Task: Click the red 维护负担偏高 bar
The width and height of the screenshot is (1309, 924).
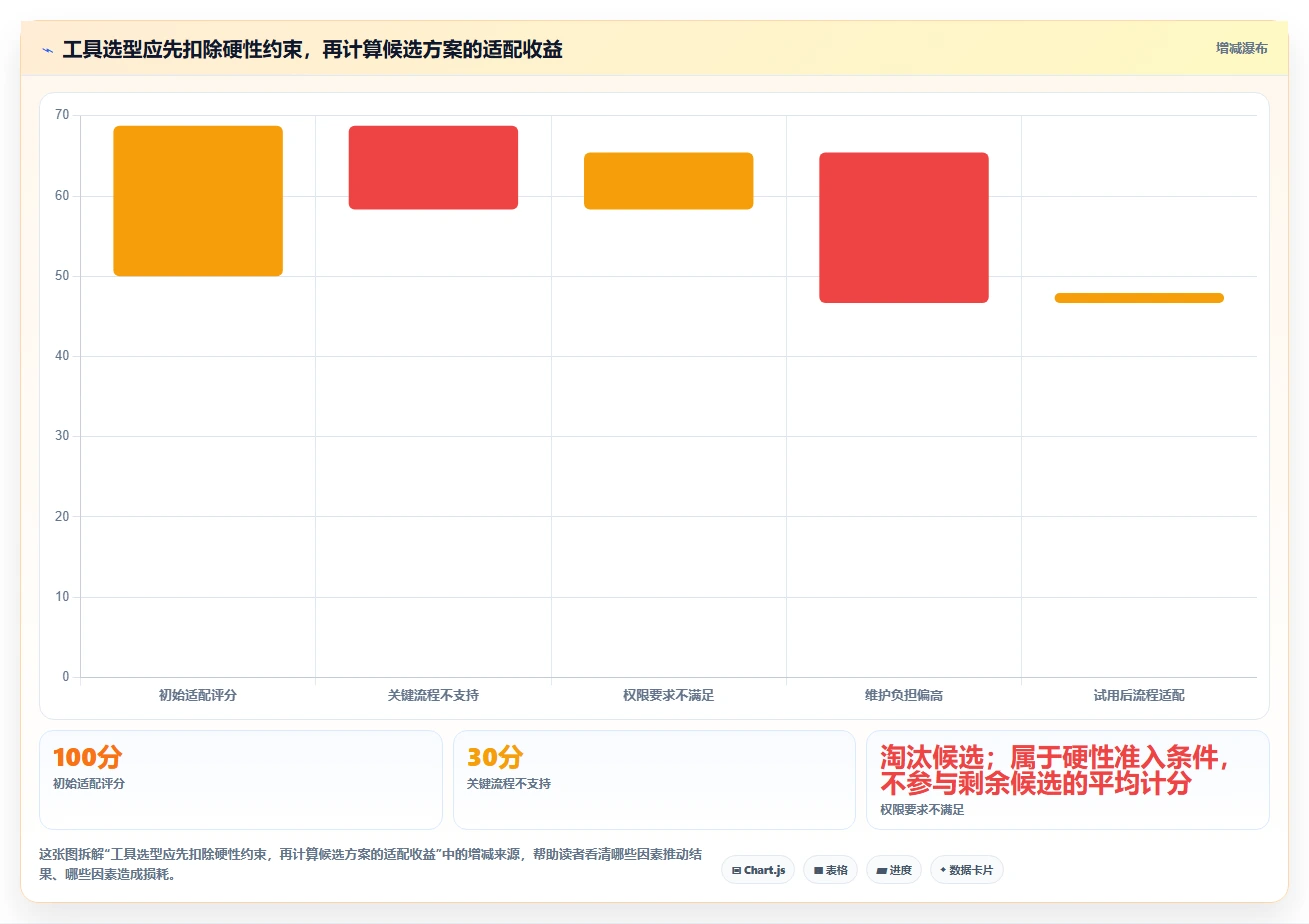Action: coord(904,228)
